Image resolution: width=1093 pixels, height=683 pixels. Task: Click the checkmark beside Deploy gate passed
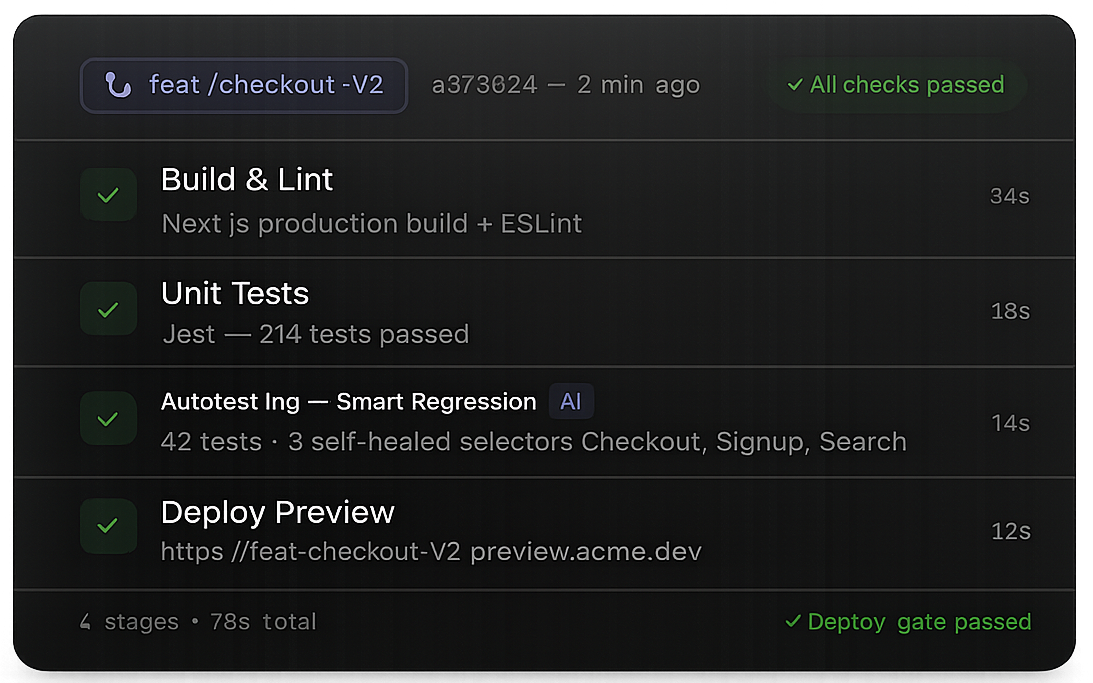pos(793,621)
